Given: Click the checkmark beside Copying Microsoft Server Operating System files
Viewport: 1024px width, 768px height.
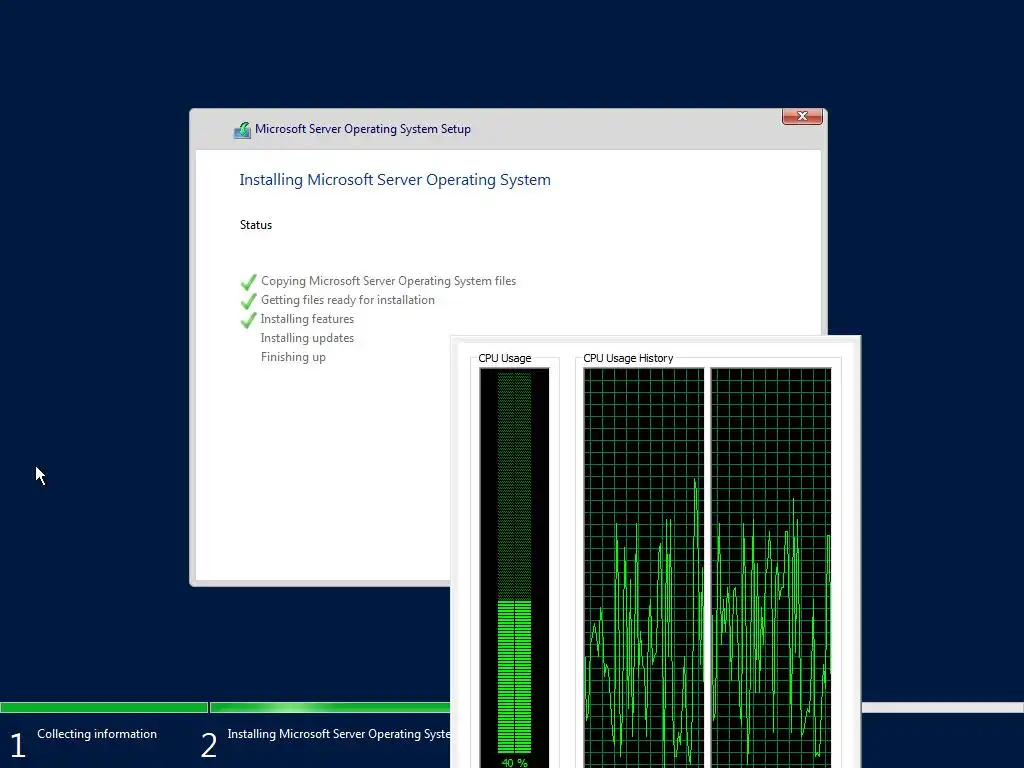Looking at the screenshot, I should click(x=248, y=282).
